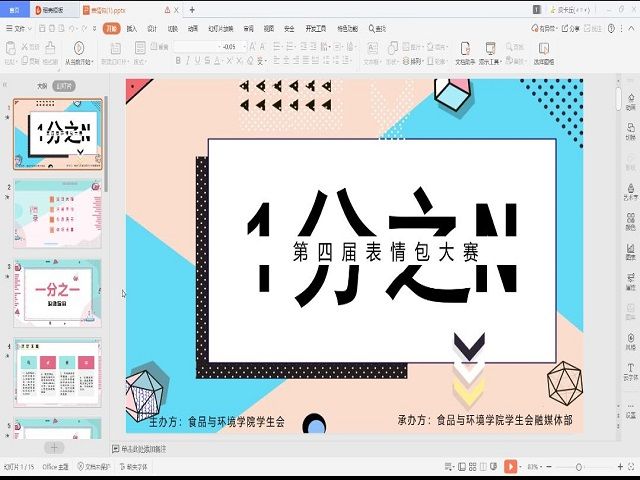The image size is (640, 480).
Task: Click the text box insert icon
Action: tap(372, 48)
